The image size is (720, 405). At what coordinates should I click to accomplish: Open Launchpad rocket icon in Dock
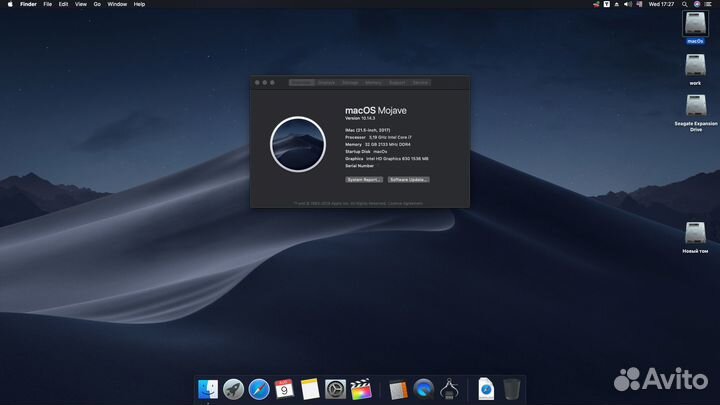point(233,389)
